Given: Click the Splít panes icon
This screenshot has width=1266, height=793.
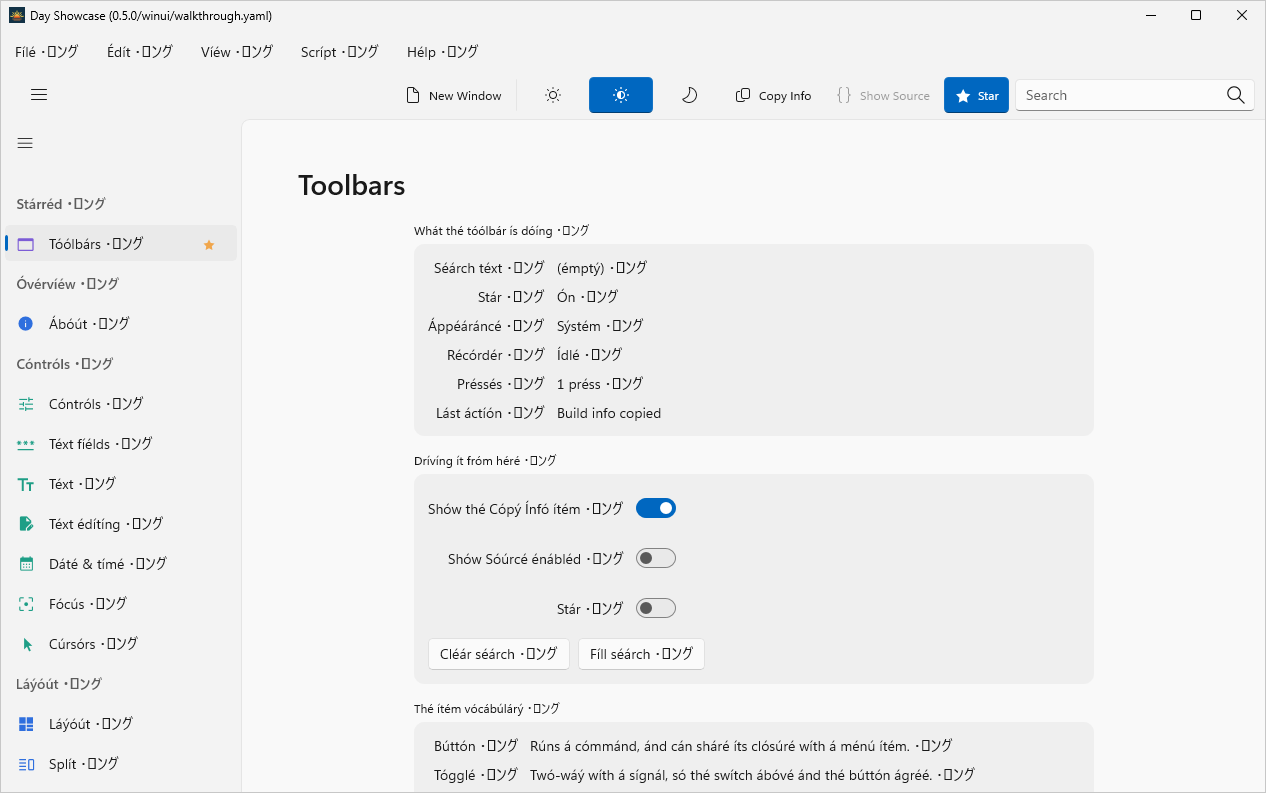Looking at the screenshot, I should tap(26, 764).
